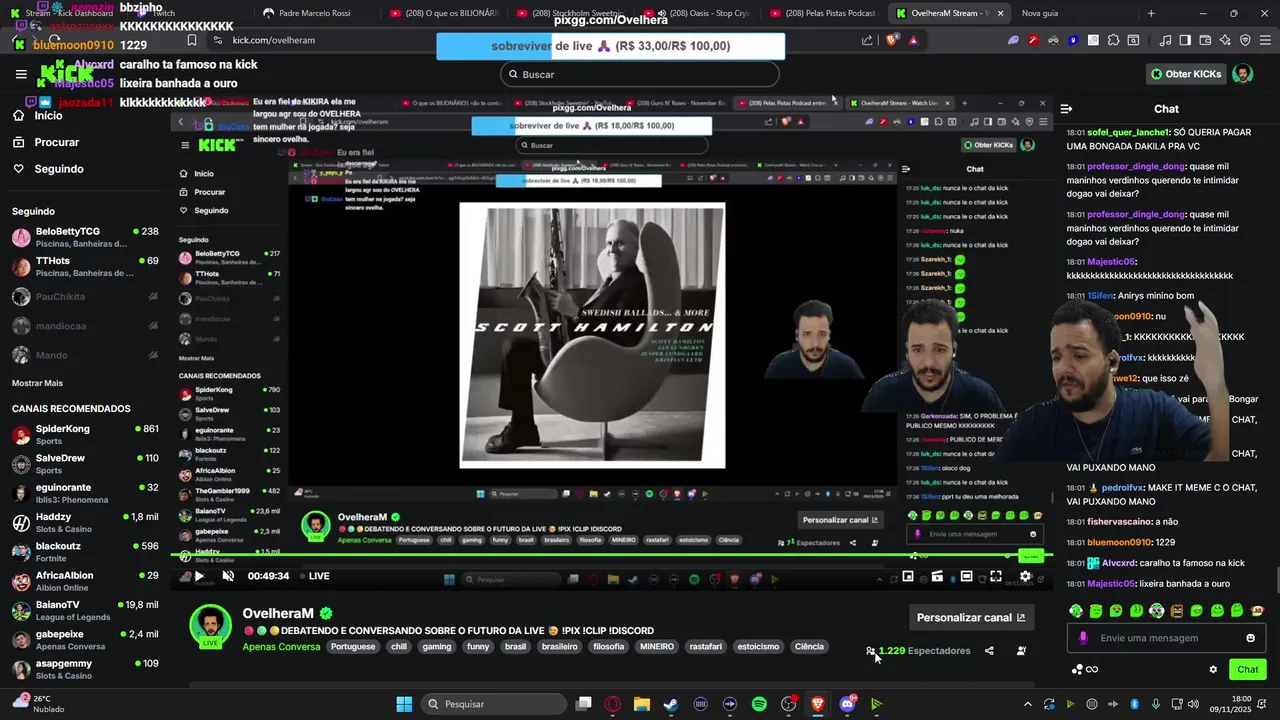The width and height of the screenshot is (1280, 720).
Task: Click the Windows taskbar search box Pesquisar
Action: pyautogui.click(x=494, y=704)
